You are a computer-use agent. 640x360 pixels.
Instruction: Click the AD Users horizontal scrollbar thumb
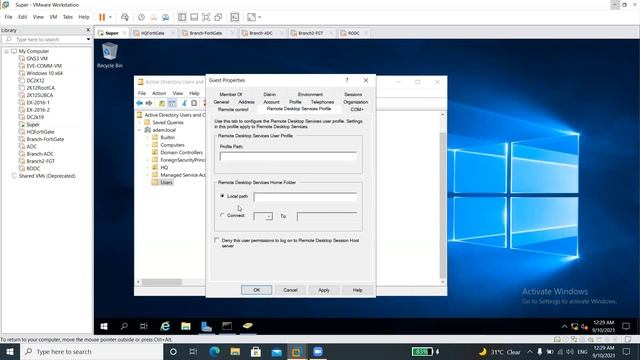pyautogui.click(x=162, y=282)
